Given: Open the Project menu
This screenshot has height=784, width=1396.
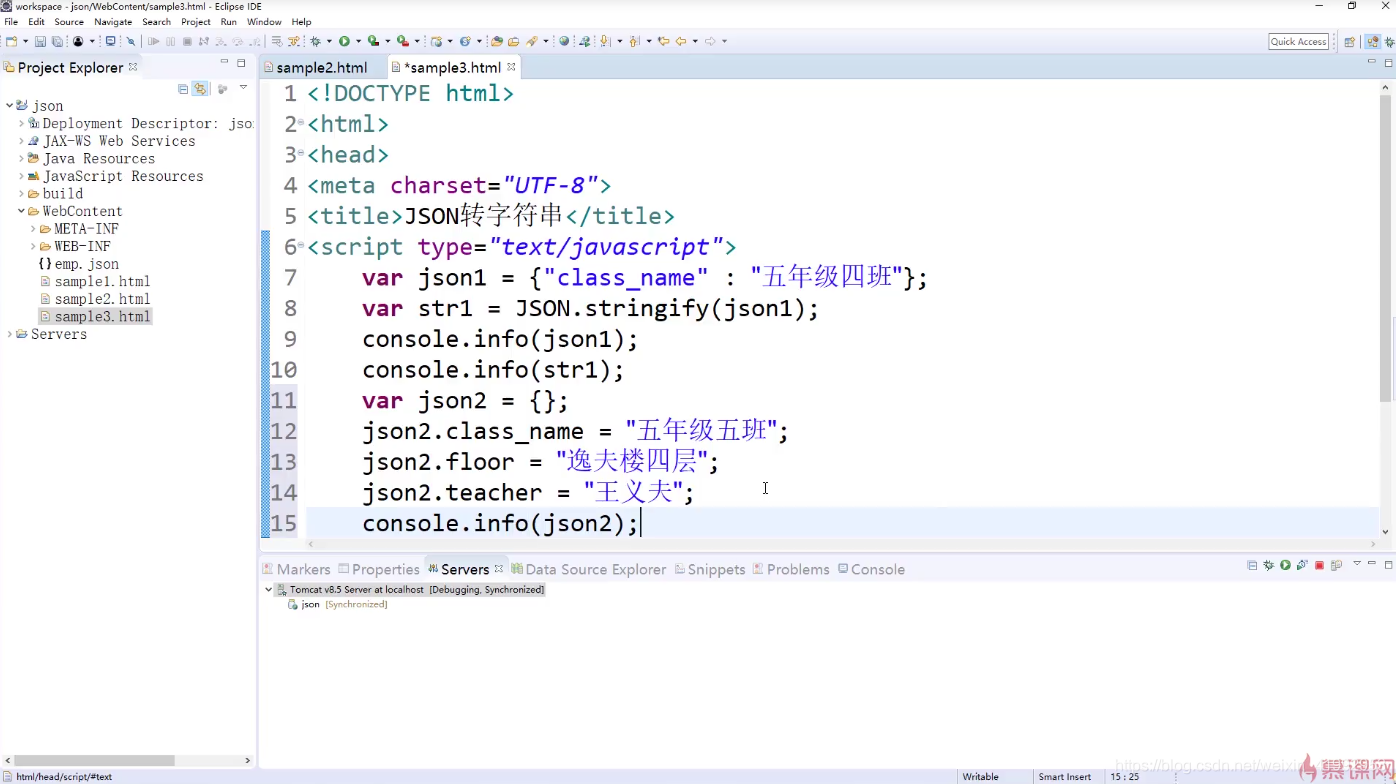Looking at the screenshot, I should tap(196, 22).
